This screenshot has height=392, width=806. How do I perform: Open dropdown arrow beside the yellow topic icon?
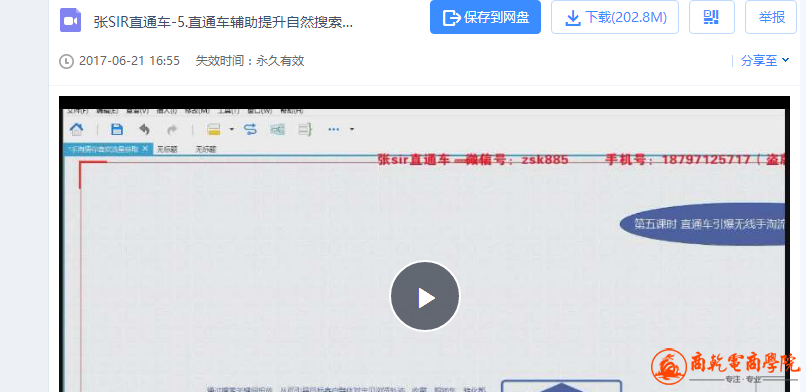point(231,129)
